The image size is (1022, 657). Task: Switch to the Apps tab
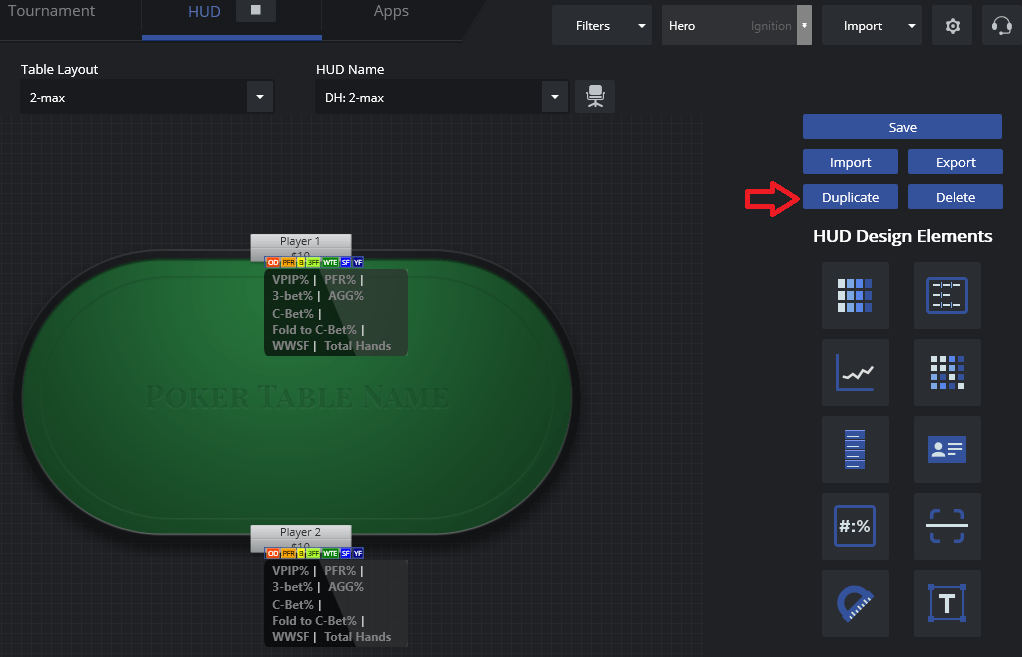tap(391, 11)
